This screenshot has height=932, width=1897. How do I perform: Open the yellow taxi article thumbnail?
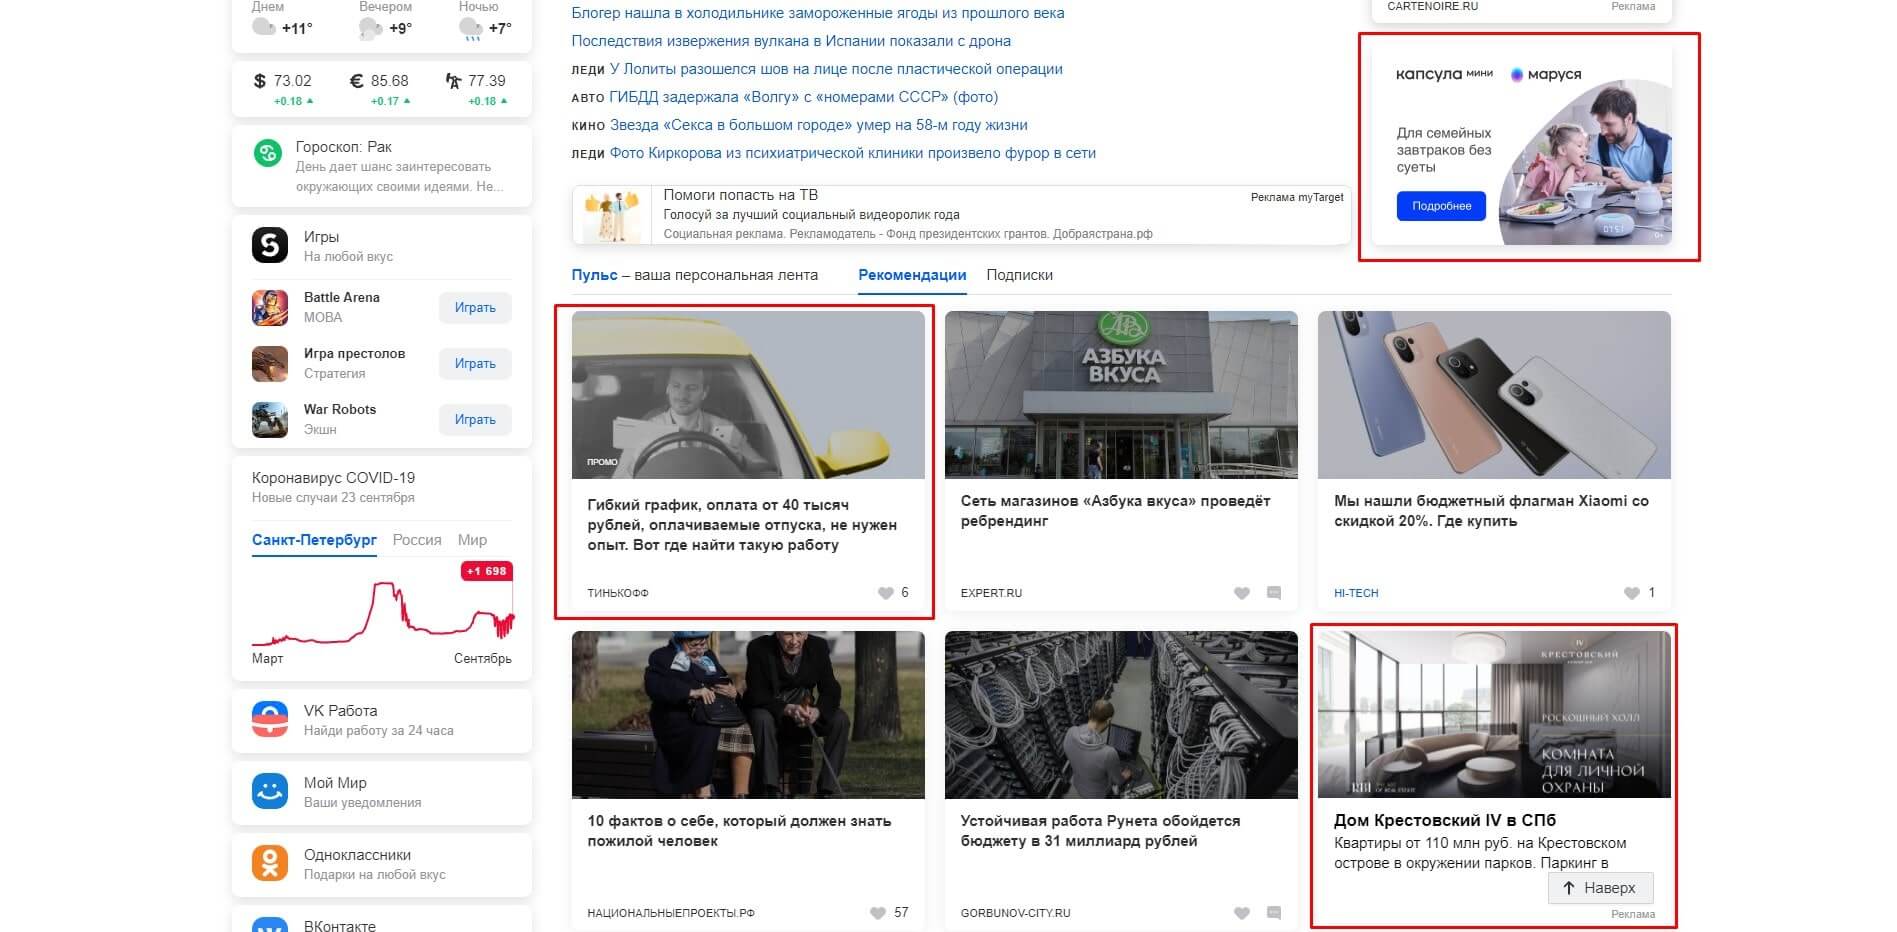click(x=748, y=395)
